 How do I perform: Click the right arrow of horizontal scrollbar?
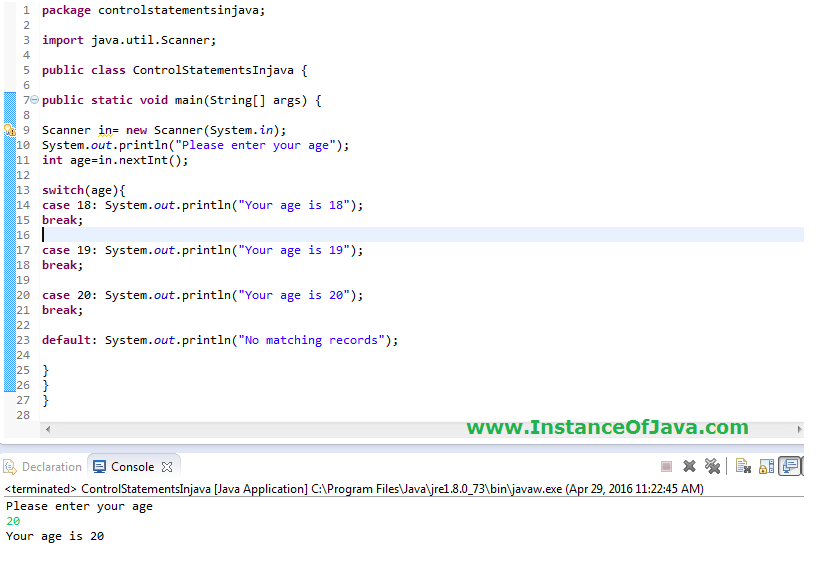[799, 429]
